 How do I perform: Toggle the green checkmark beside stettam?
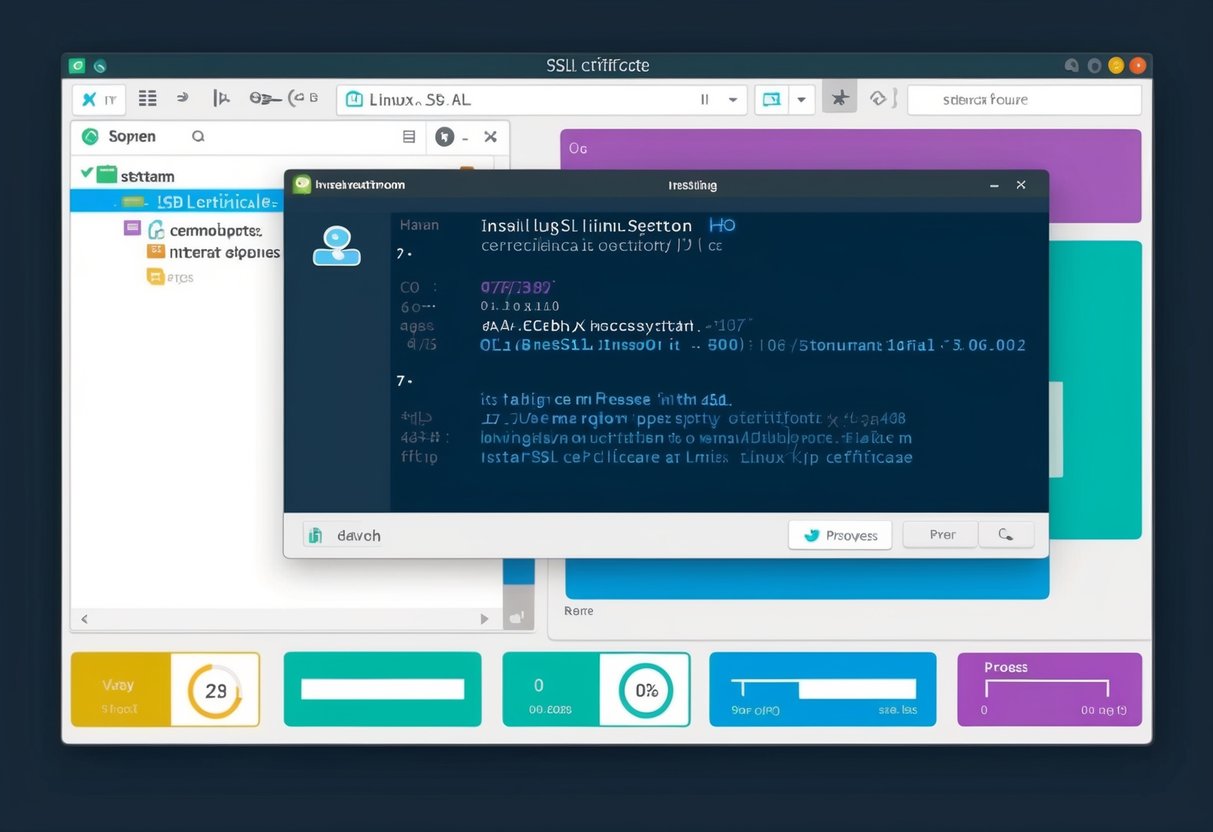(x=87, y=174)
